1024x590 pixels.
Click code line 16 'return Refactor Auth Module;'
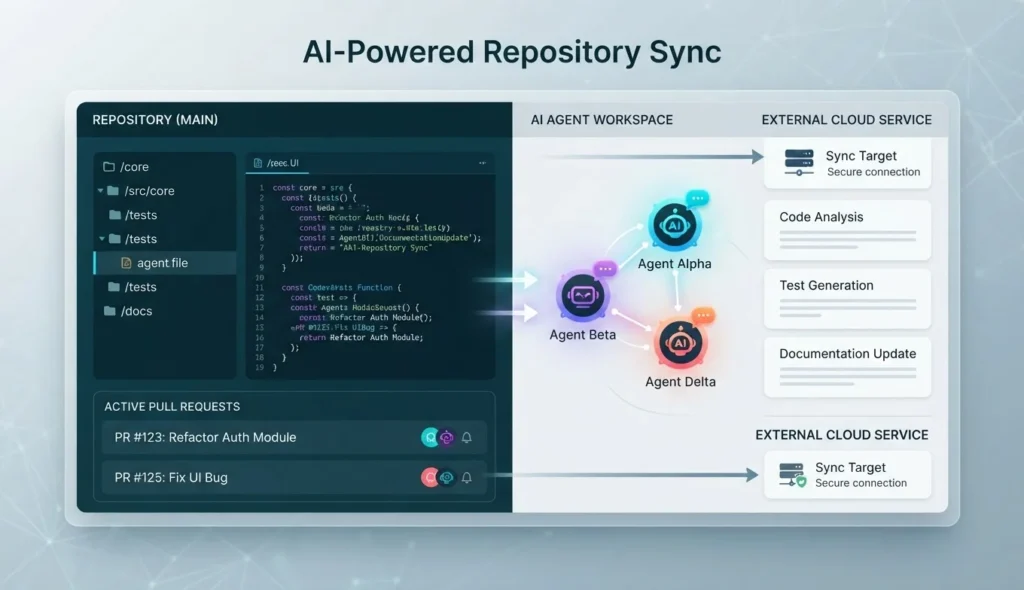pyautogui.click(x=361, y=338)
